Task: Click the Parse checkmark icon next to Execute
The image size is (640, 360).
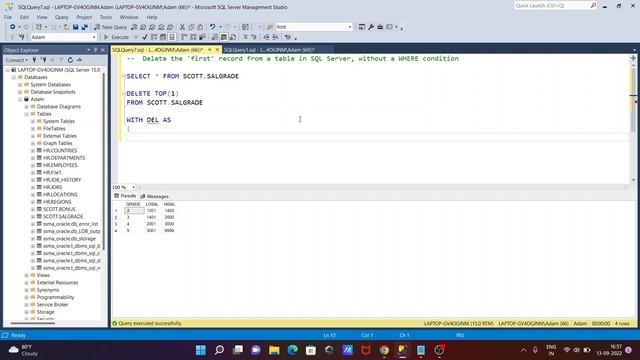Action: tap(145, 37)
